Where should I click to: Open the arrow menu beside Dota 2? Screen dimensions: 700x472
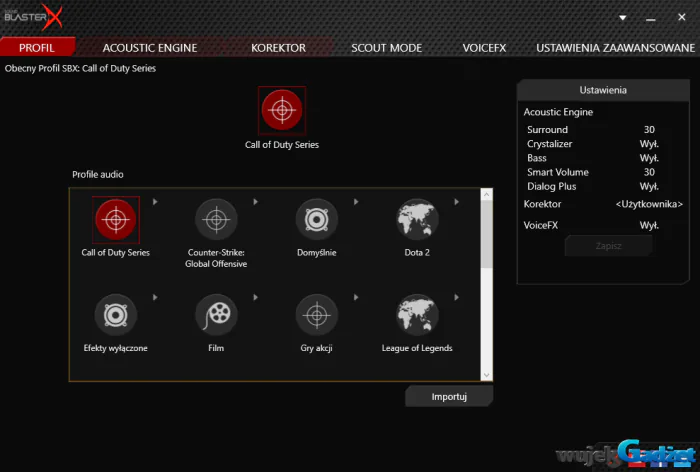[456, 202]
